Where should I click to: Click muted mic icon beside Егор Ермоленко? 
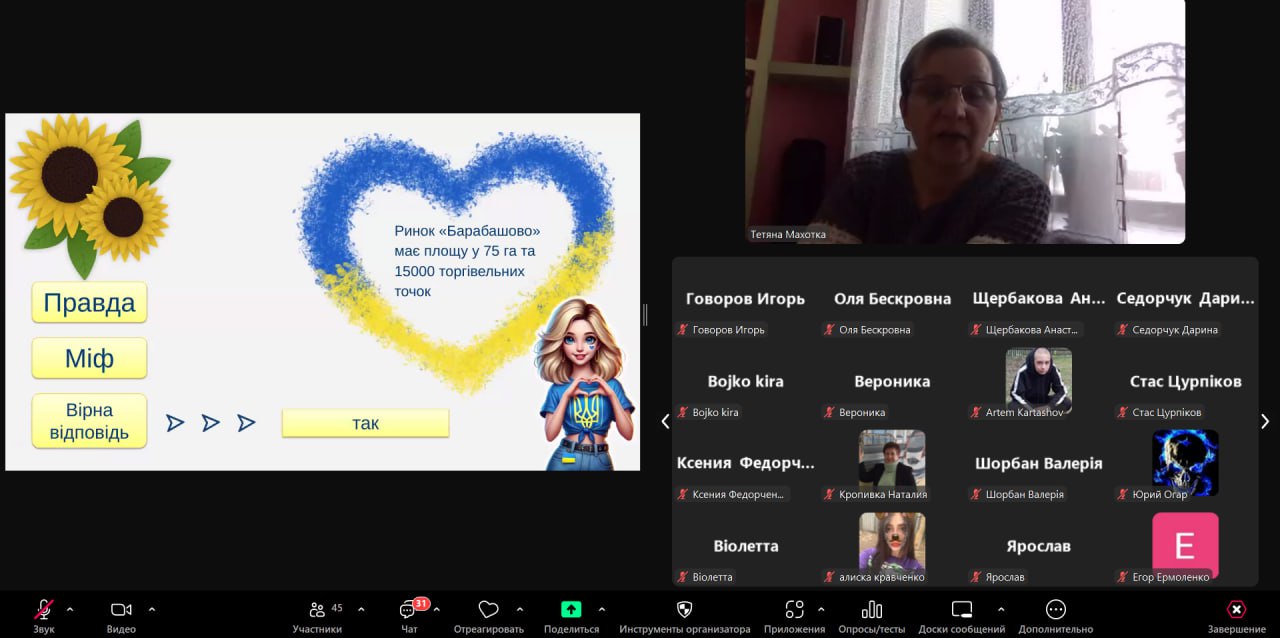tap(1122, 577)
